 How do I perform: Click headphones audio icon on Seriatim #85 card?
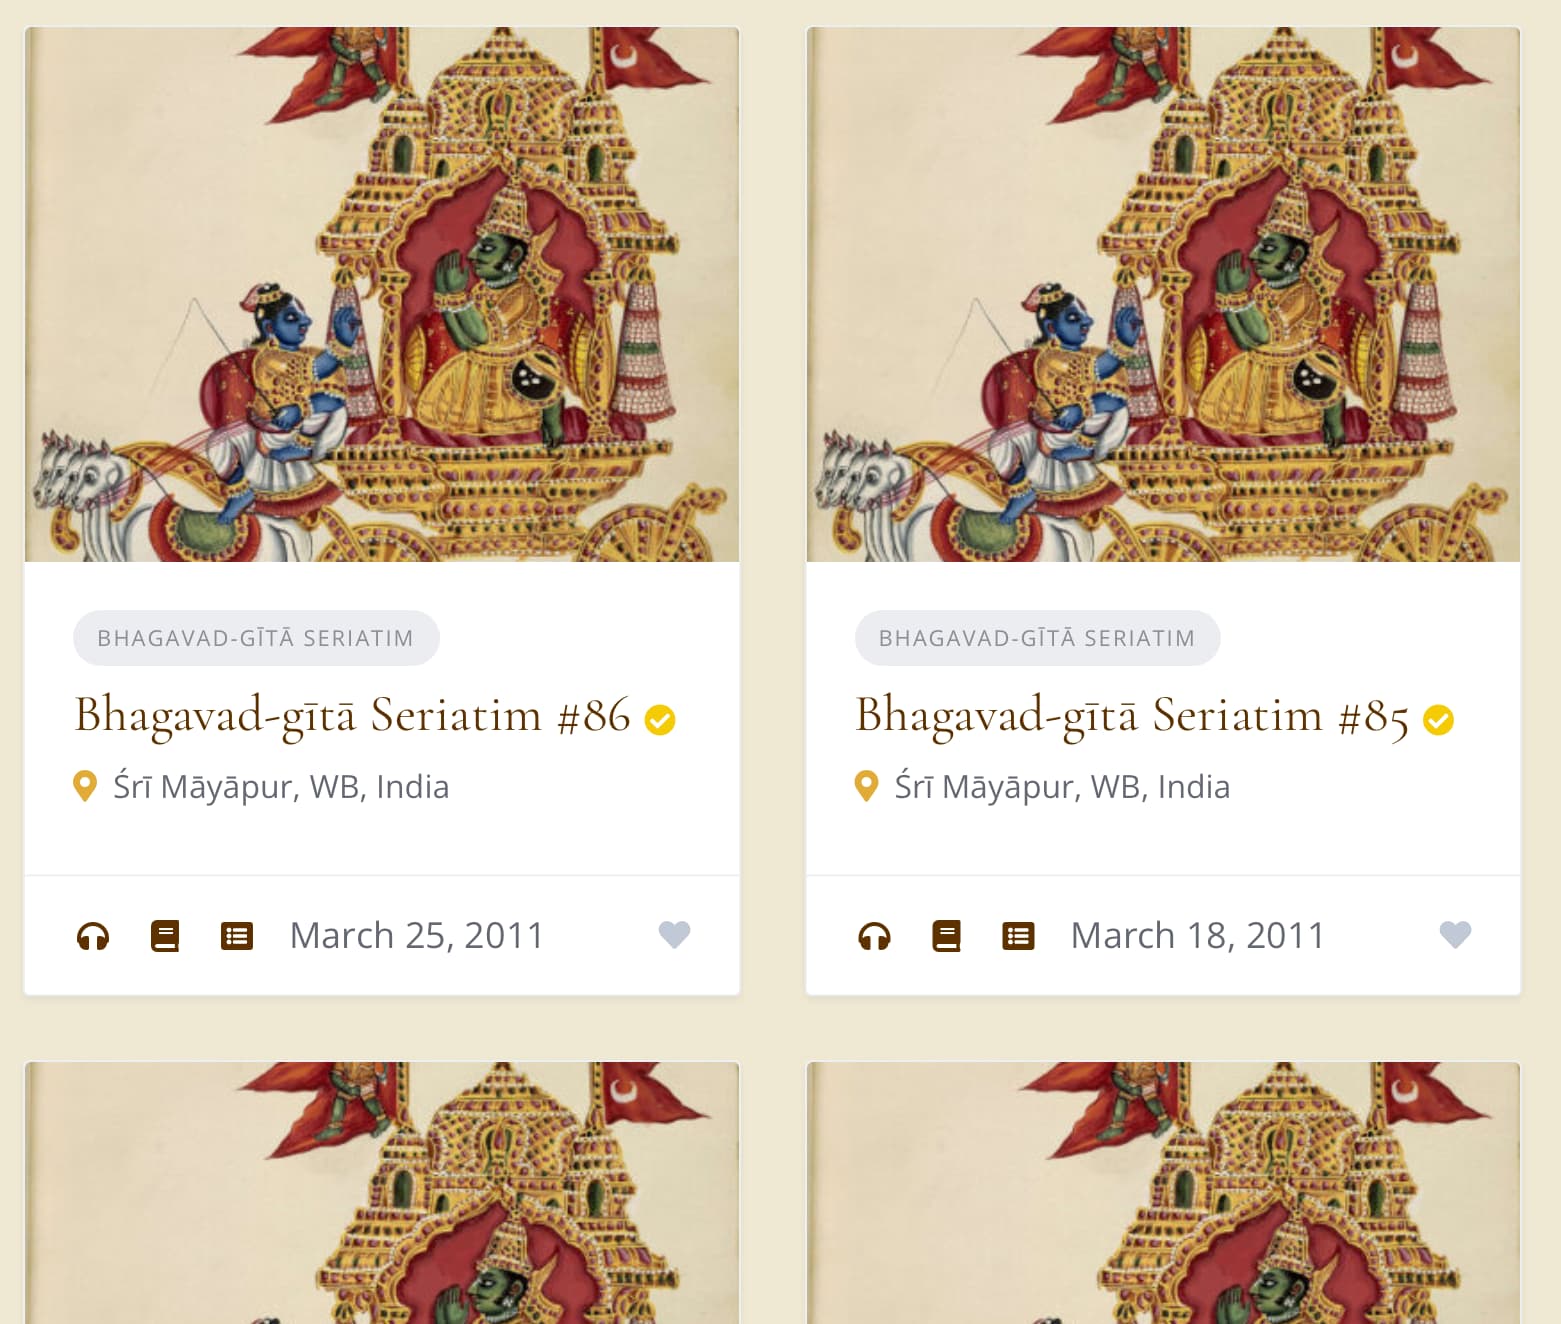pos(874,936)
